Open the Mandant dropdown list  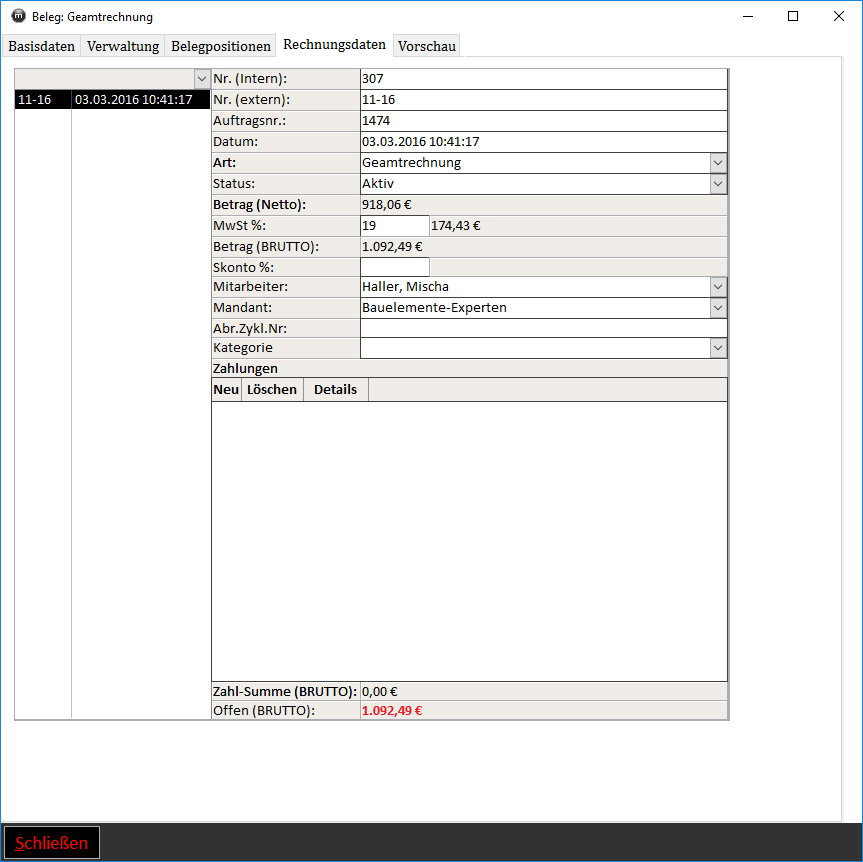click(718, 308)
